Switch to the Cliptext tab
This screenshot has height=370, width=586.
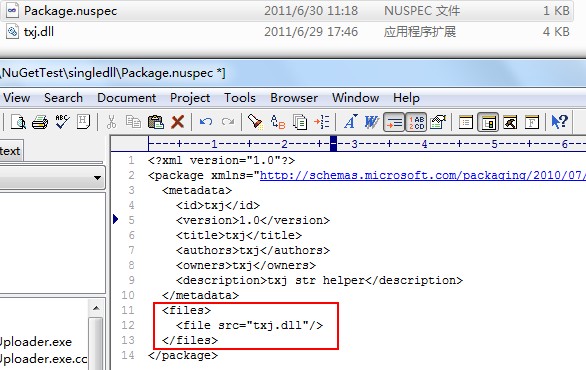[11, 151]
